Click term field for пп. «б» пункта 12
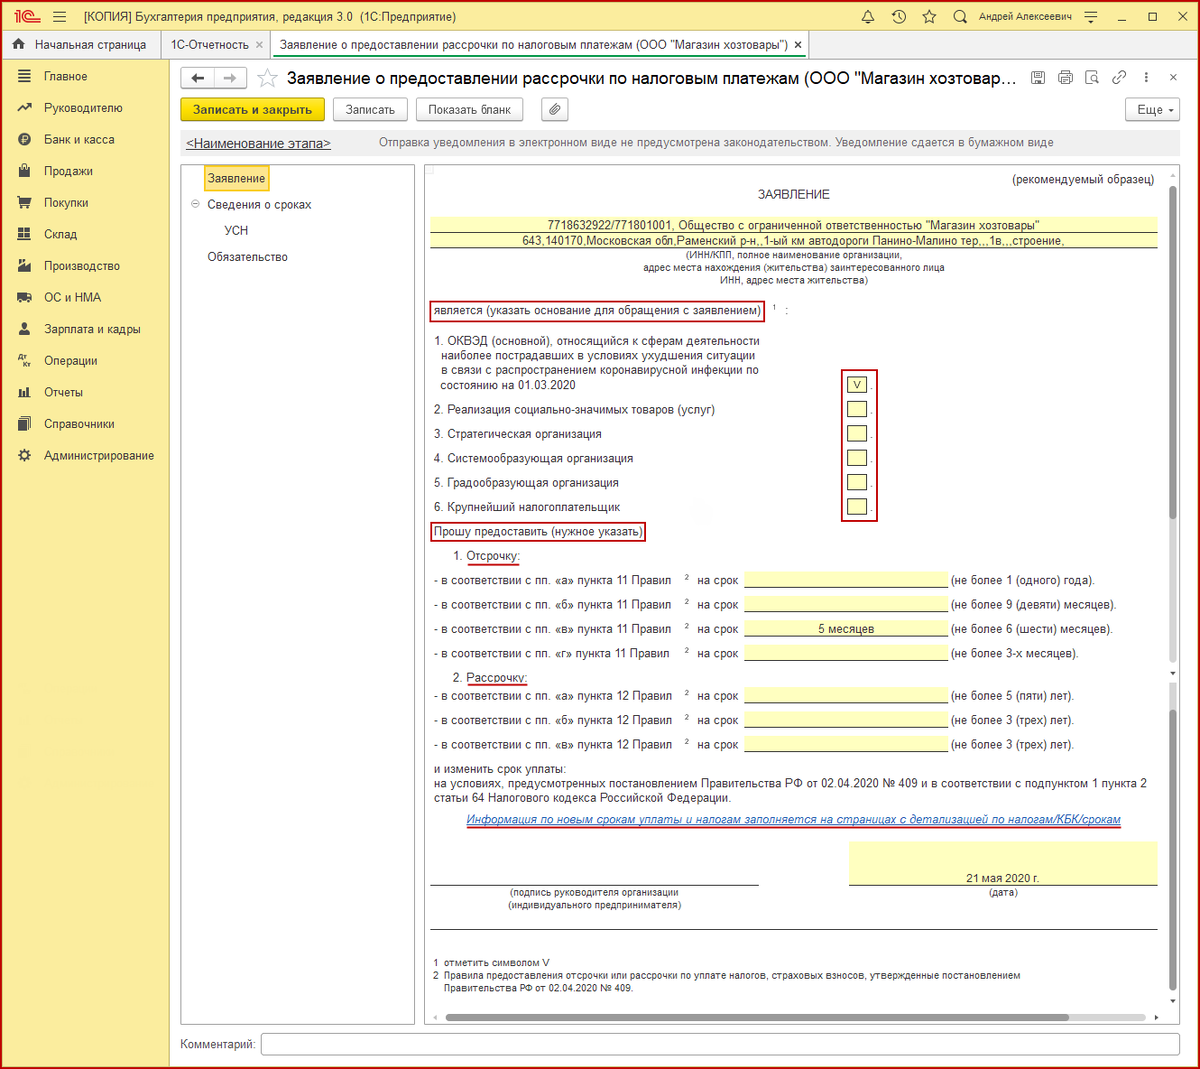This screenshot has height=1069, width=1200. coord(846,720)
